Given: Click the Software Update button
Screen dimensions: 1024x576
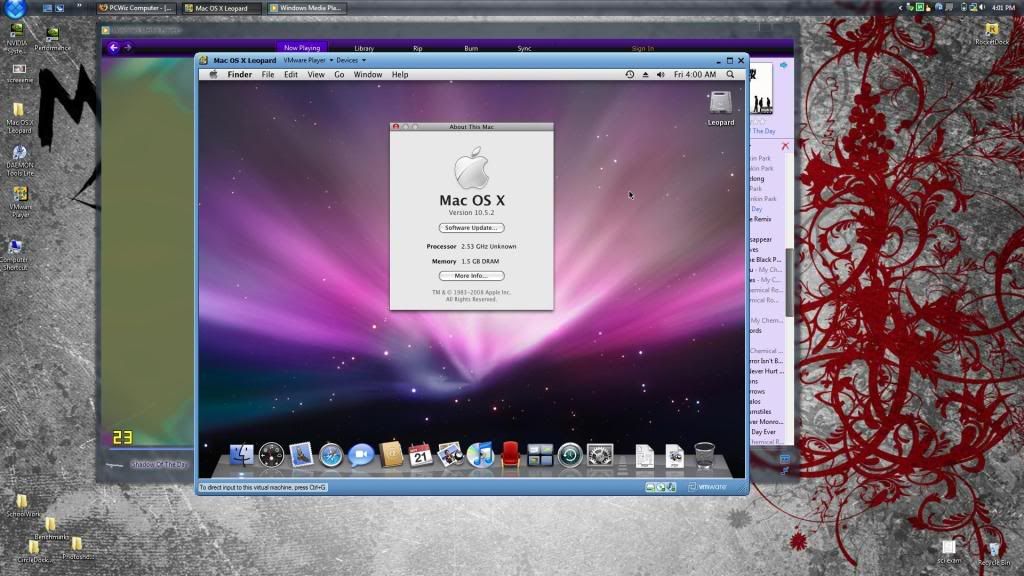Looking at the screenshot, I should pyautogui.click(x=472, y=228).
